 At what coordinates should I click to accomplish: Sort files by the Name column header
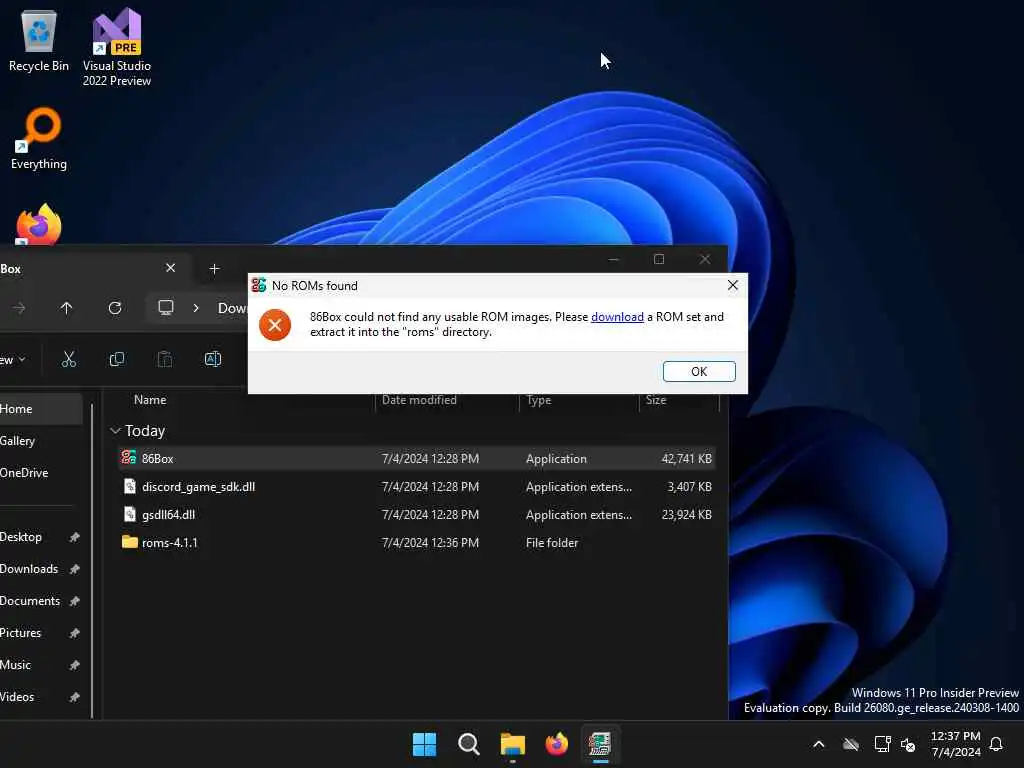click(150, 400)
